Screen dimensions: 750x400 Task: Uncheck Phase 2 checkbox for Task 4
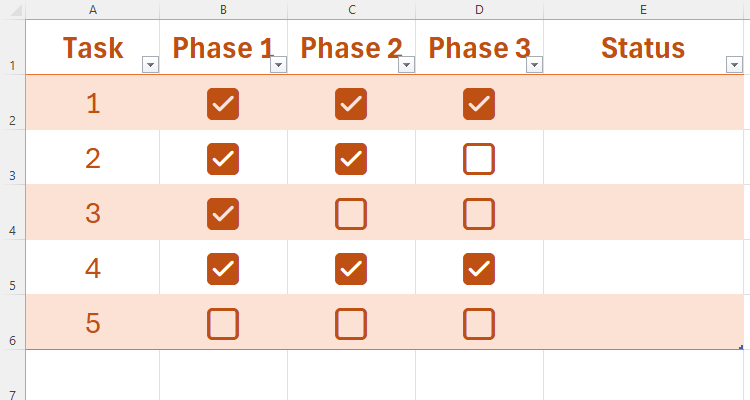[351, 269]
